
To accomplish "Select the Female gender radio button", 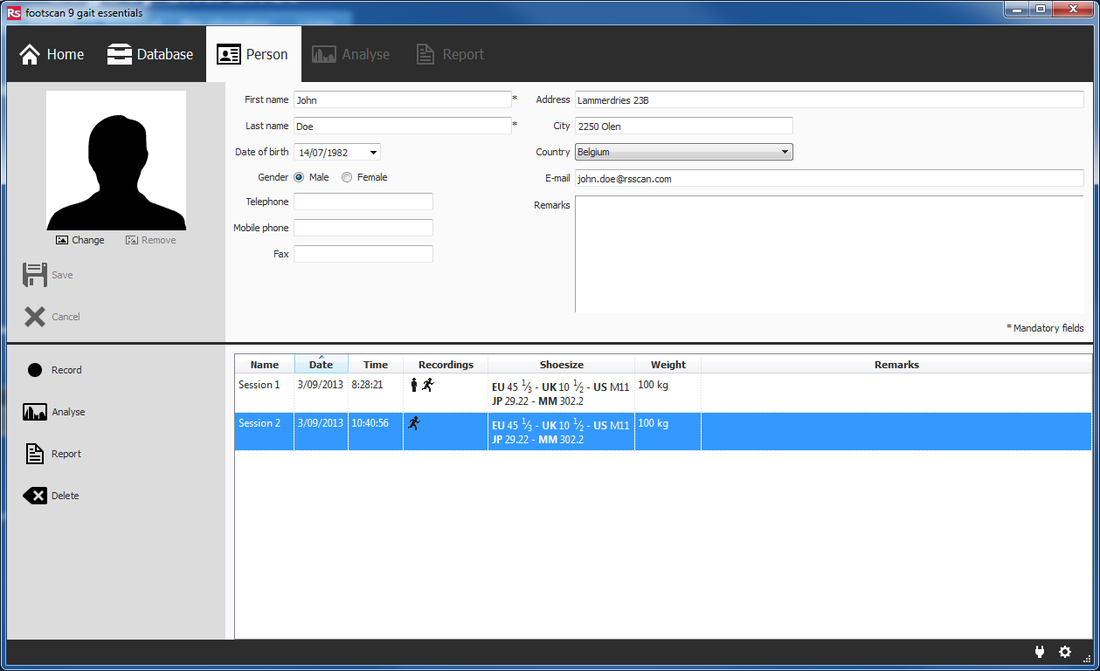I will click(x=347, y=178).
